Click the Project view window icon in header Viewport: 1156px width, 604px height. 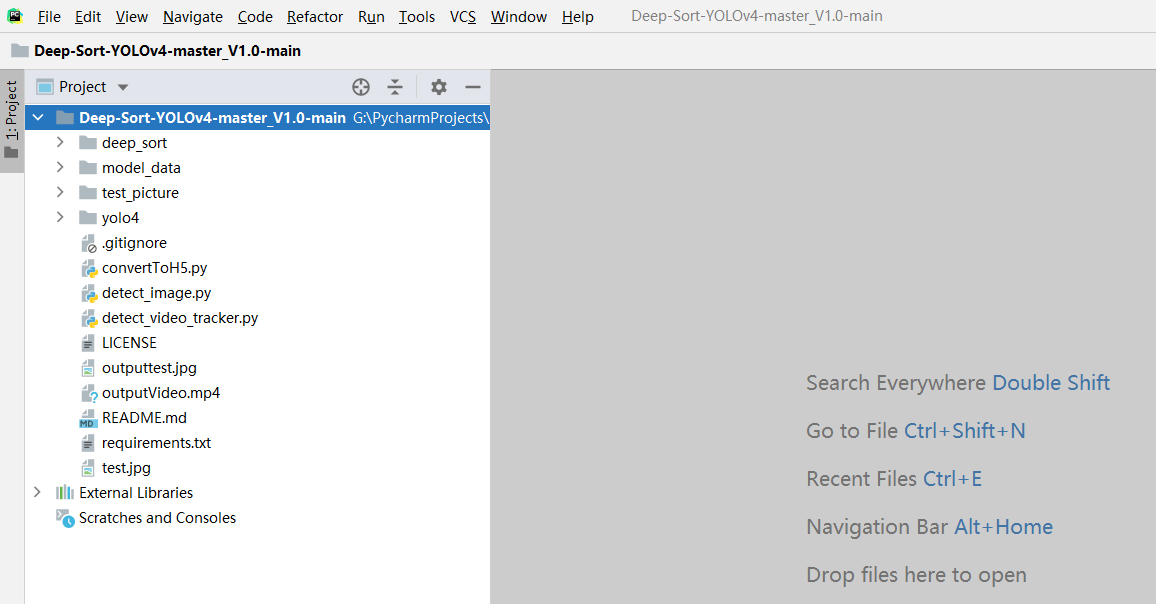click(45, 87)
